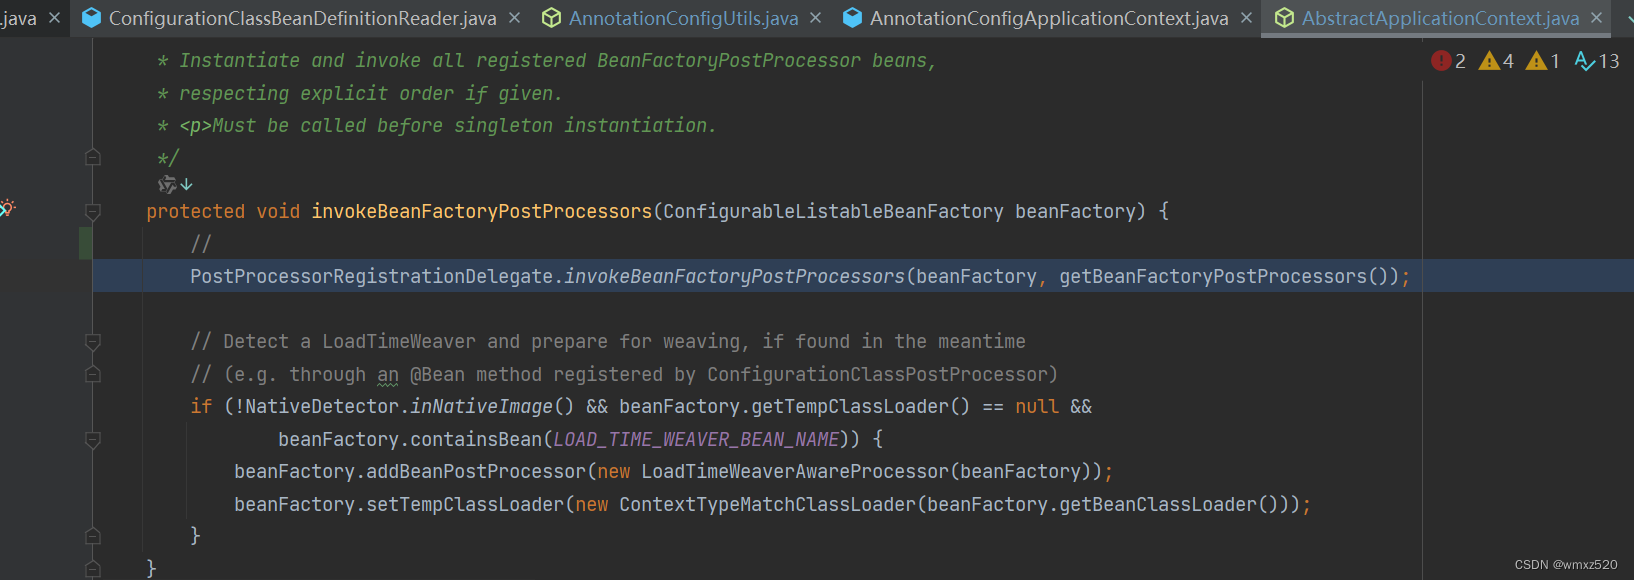Click fold end marker at if-block closing brace
1634x580 pixels.
[x=93, y=535]
